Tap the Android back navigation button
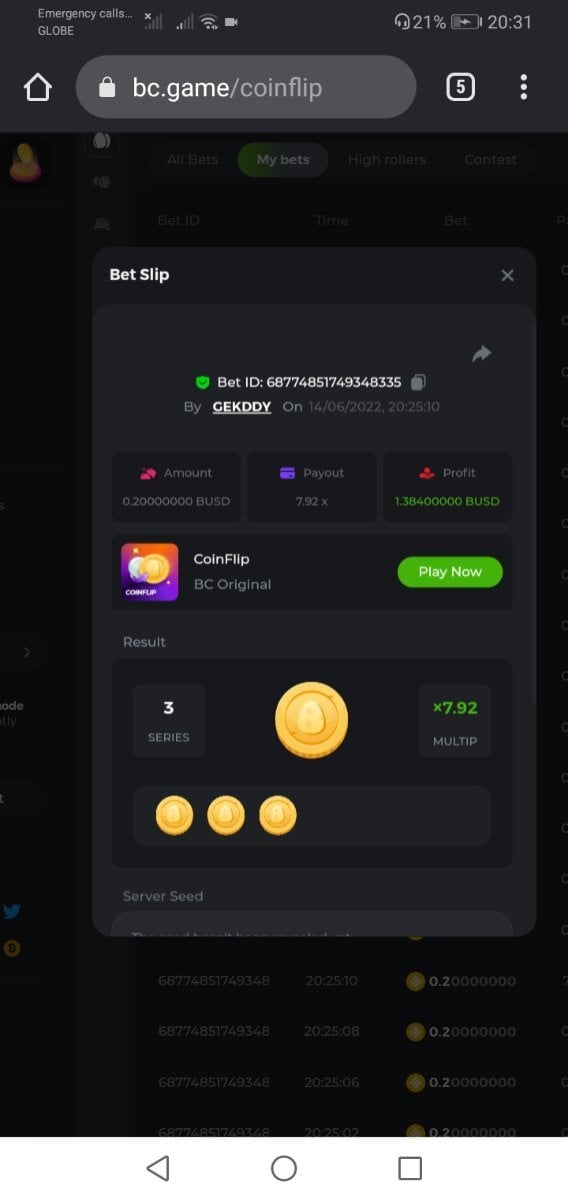Image resolution: width=568 pixels, height=1200 pixels. point(157,1168)
